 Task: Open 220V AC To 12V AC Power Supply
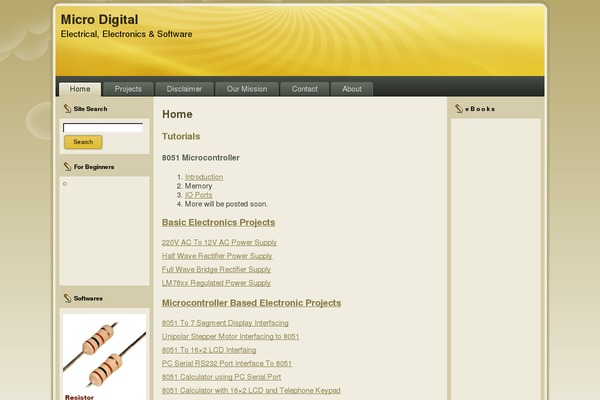tap(219, 242)
